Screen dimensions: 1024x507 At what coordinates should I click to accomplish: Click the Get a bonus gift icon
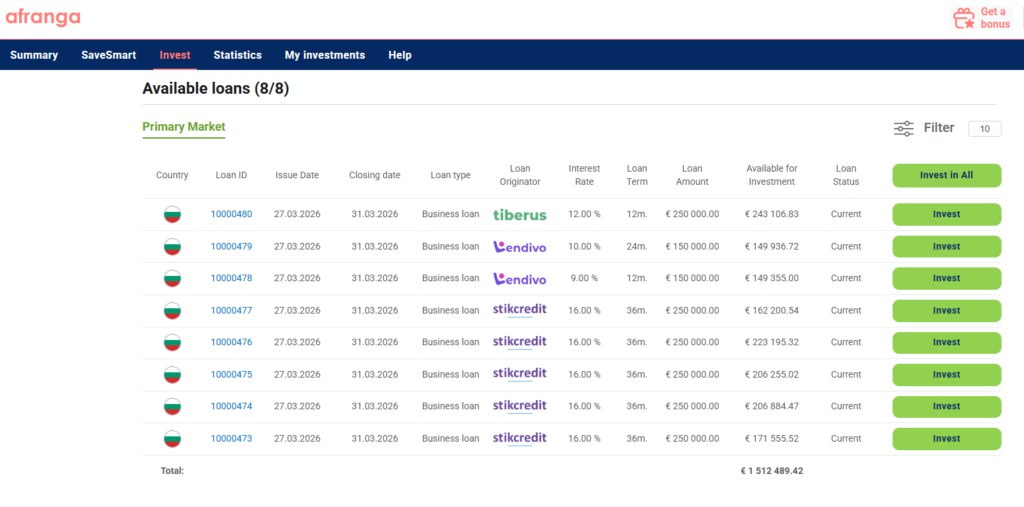963,18
